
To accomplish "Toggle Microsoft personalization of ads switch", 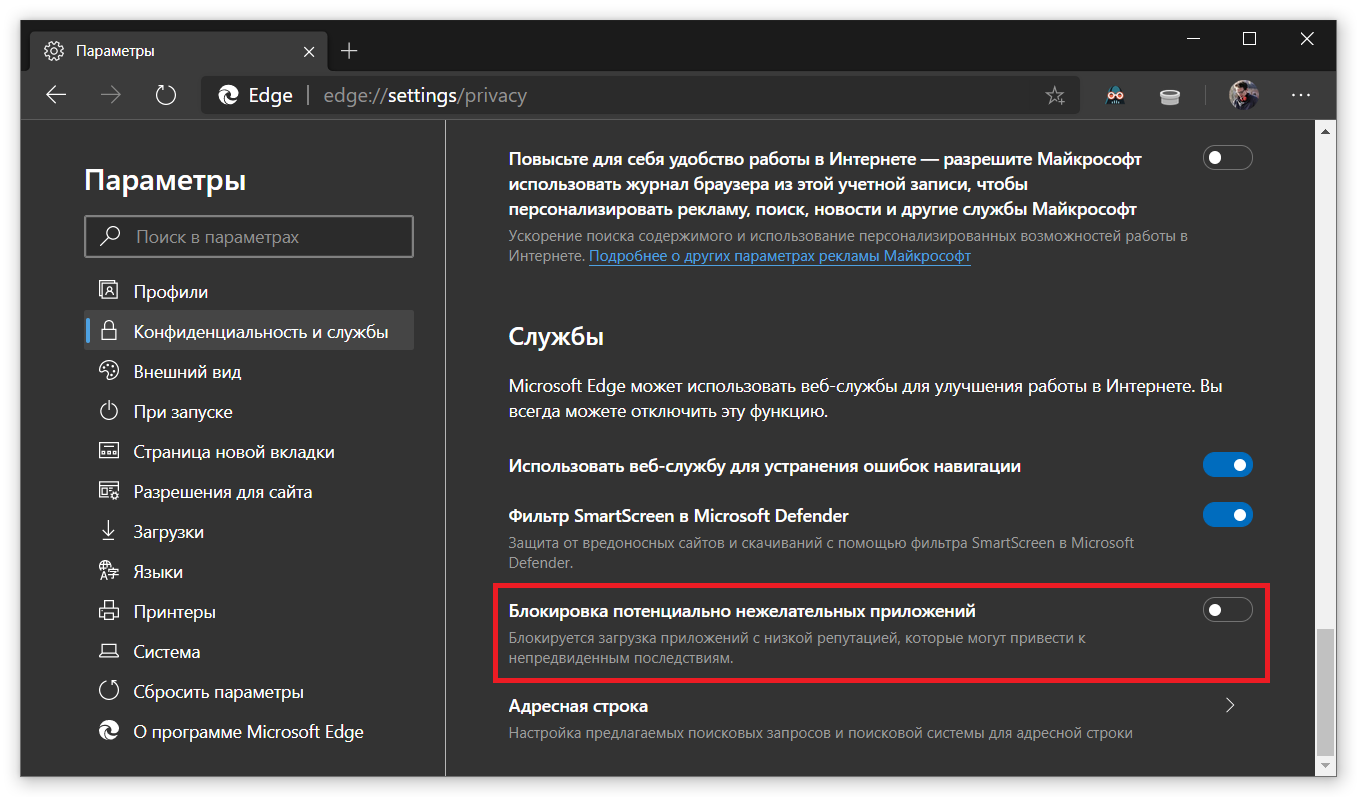I will click(1227, 158).
